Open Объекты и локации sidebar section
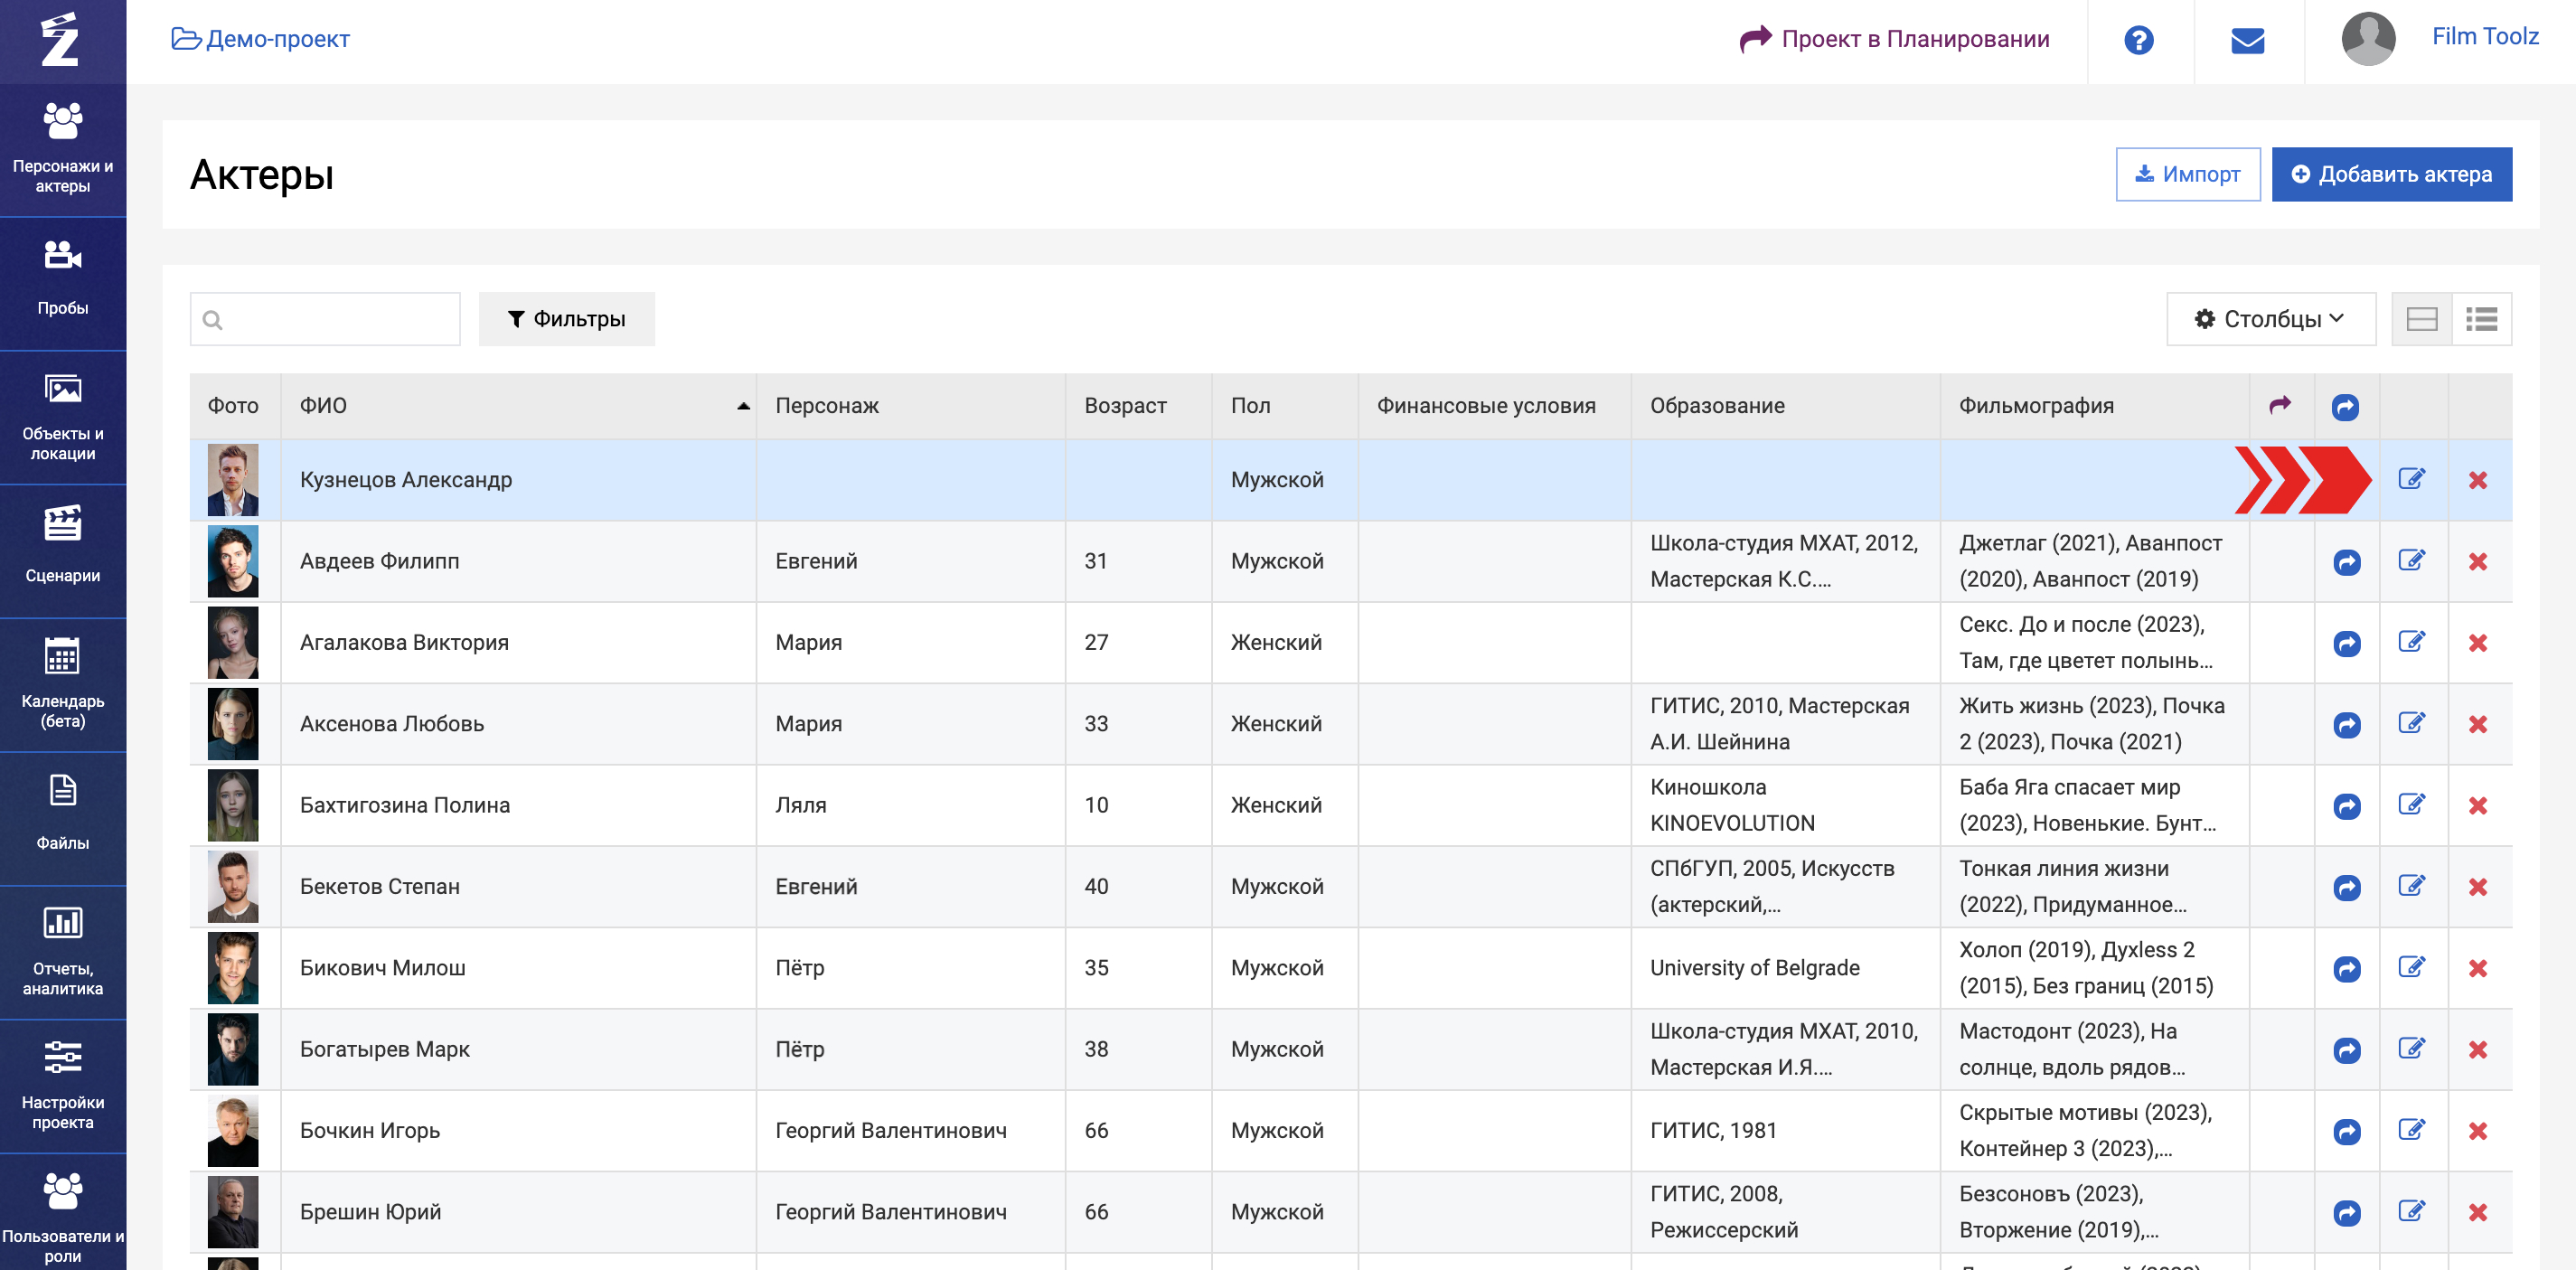The image size is (2576, 1270). click(63, 417)
